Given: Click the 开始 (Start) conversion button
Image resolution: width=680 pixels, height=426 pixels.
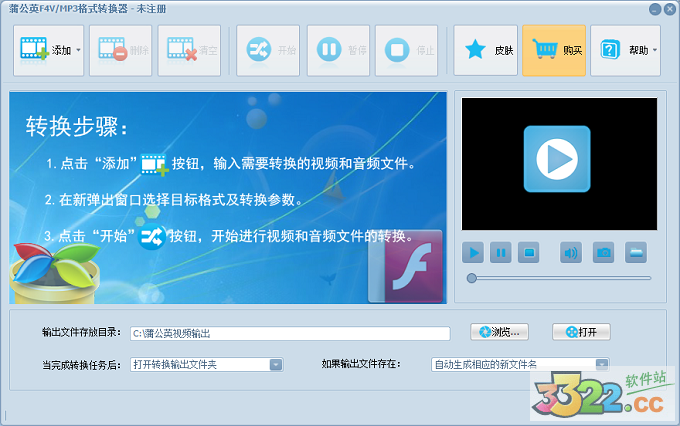Looking at the screenshot, I should (x=268, y=50).
